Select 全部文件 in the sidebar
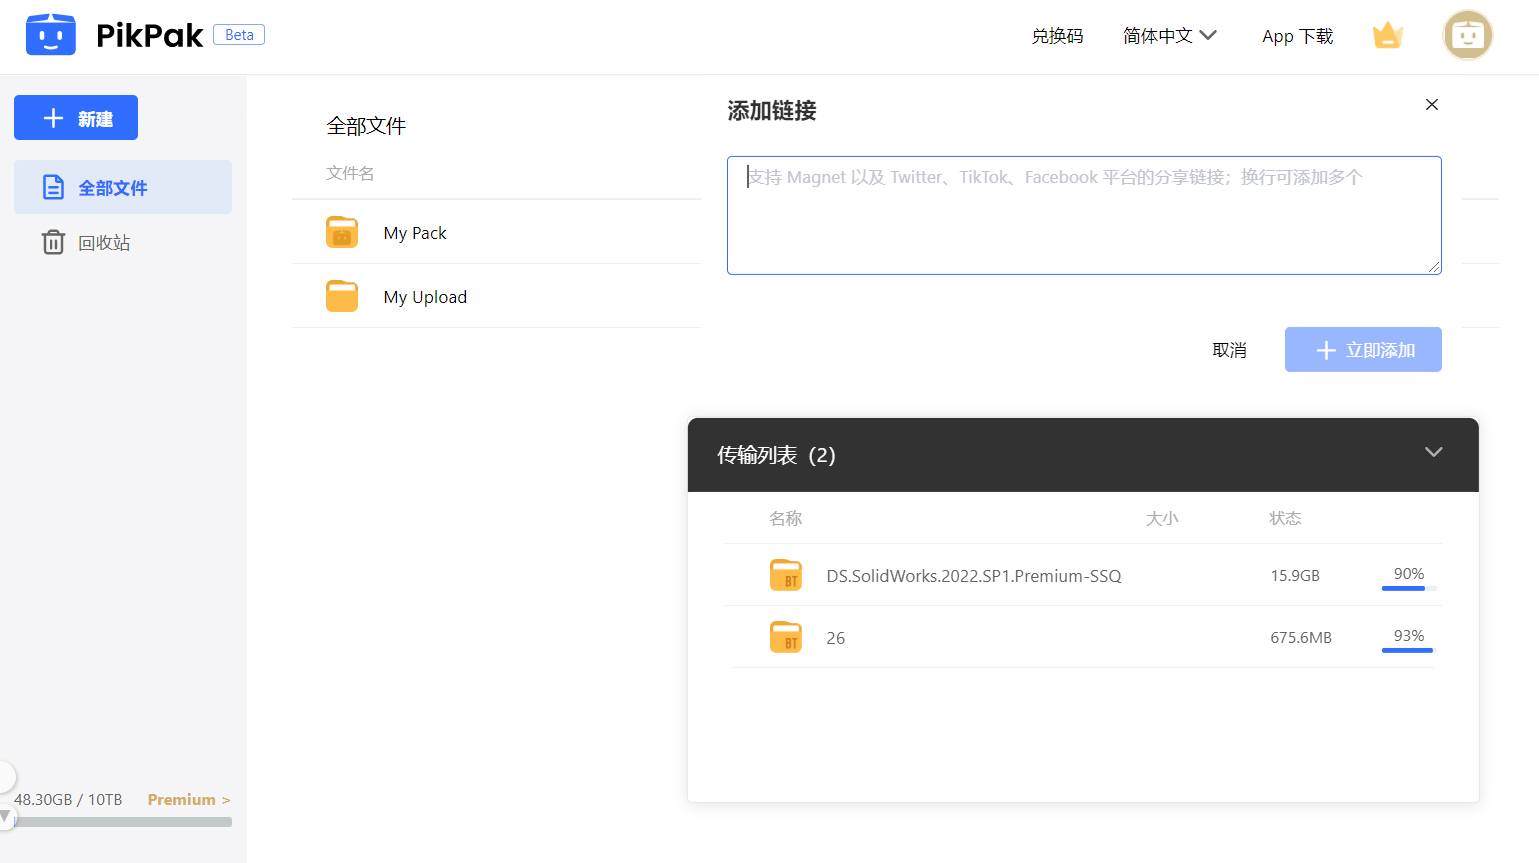 [123, 187]
